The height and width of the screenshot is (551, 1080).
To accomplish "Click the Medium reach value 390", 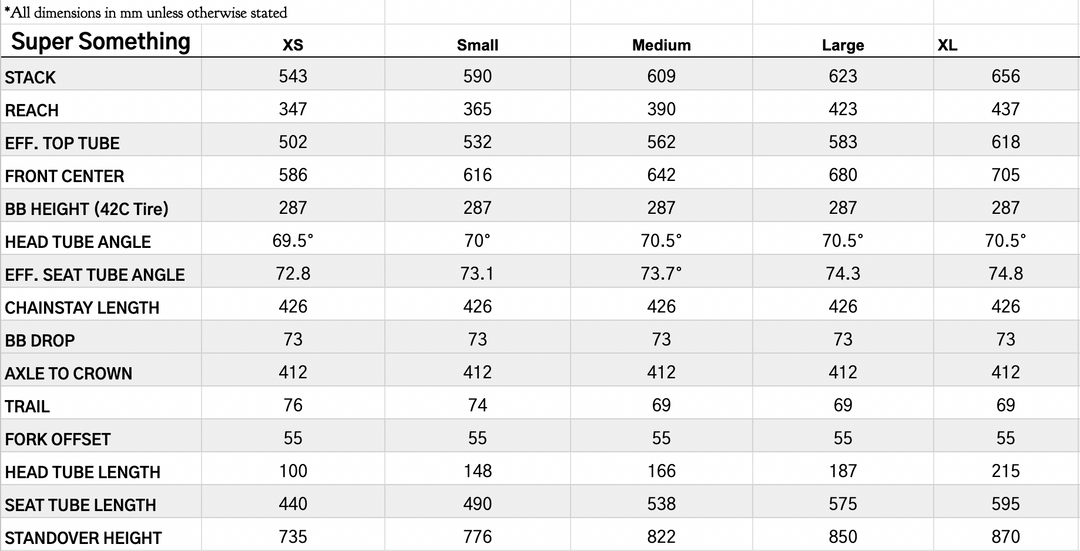I will tap(661, 109).
